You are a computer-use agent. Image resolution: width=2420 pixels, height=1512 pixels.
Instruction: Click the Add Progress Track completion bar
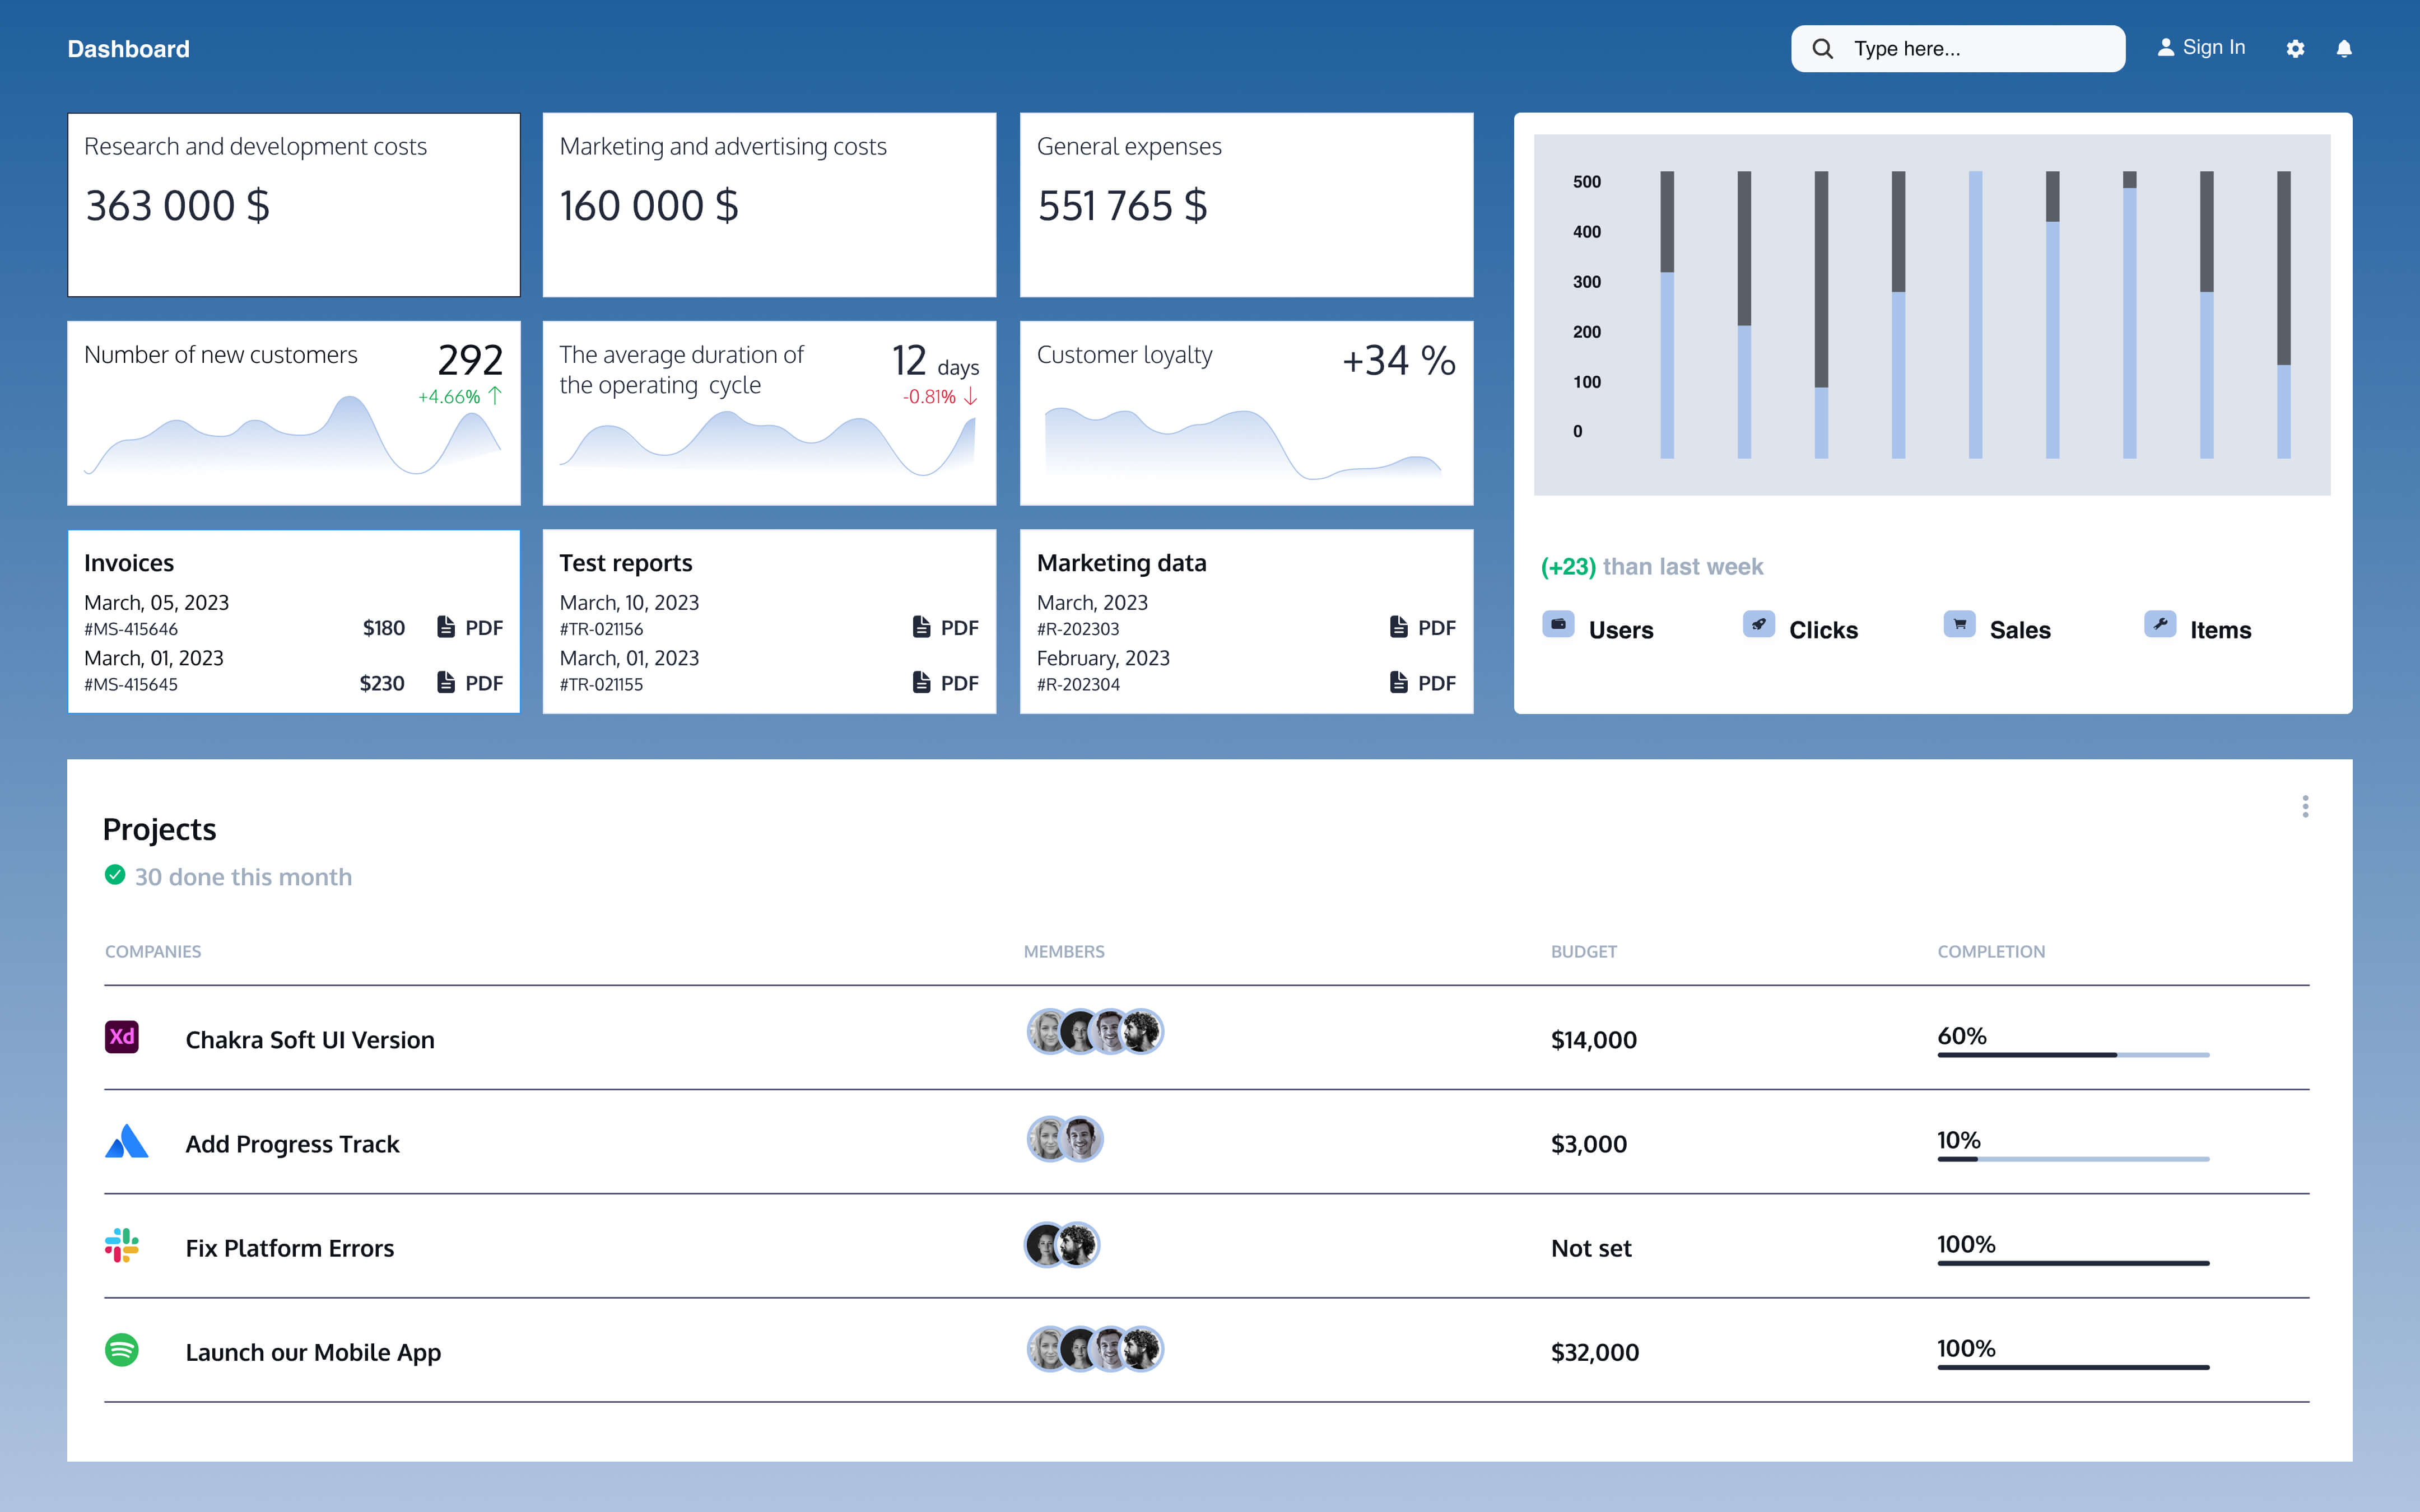pos(2073,1159)
